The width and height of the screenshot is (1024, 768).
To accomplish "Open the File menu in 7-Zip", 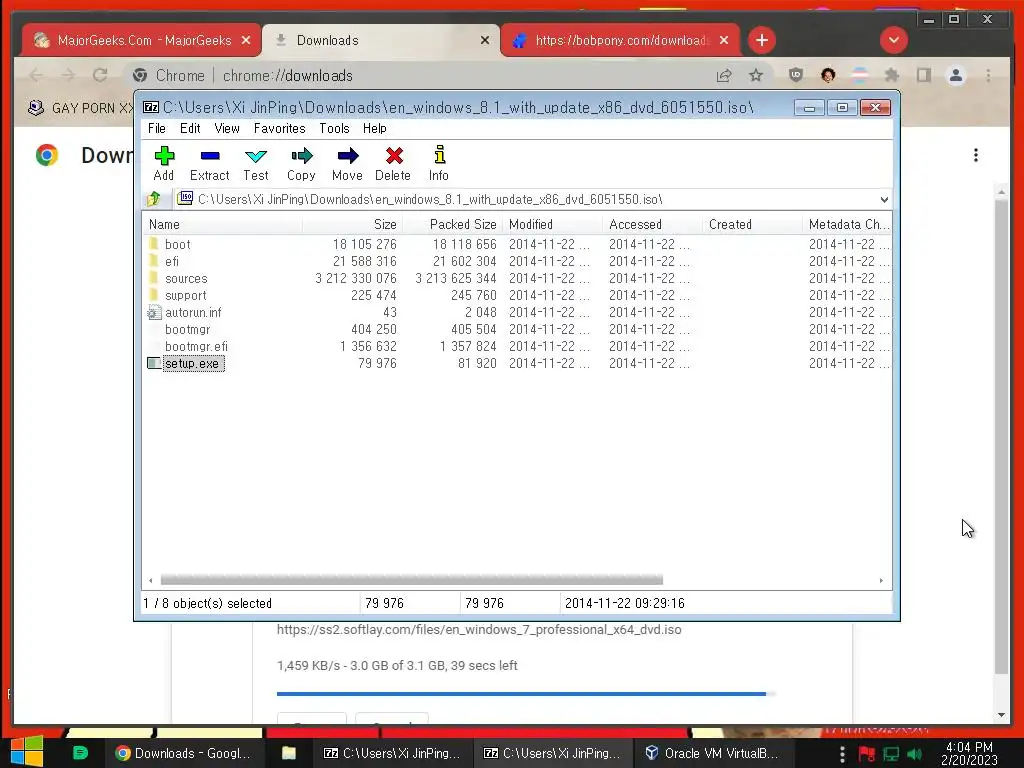I will (157, 129).
